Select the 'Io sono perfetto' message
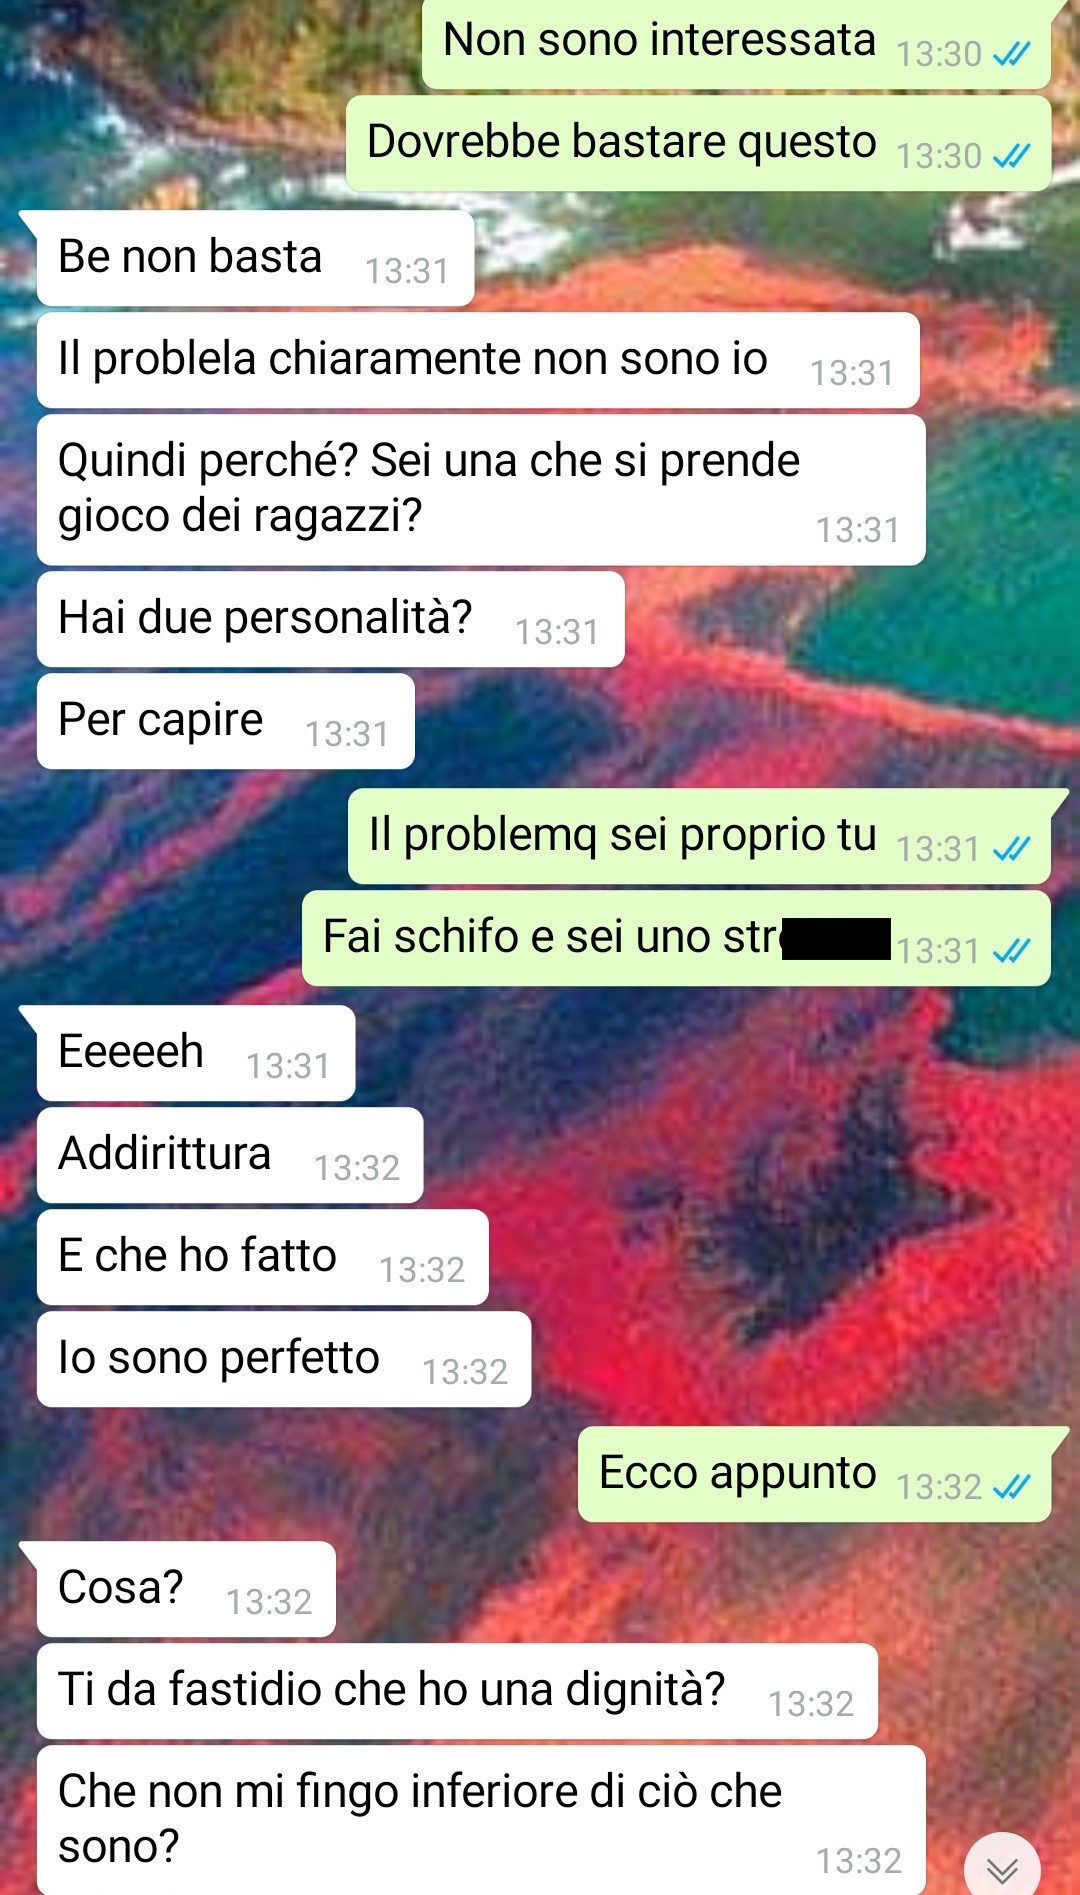The height and width of the screenshot is (1895, 1080). pos(284,1359)
